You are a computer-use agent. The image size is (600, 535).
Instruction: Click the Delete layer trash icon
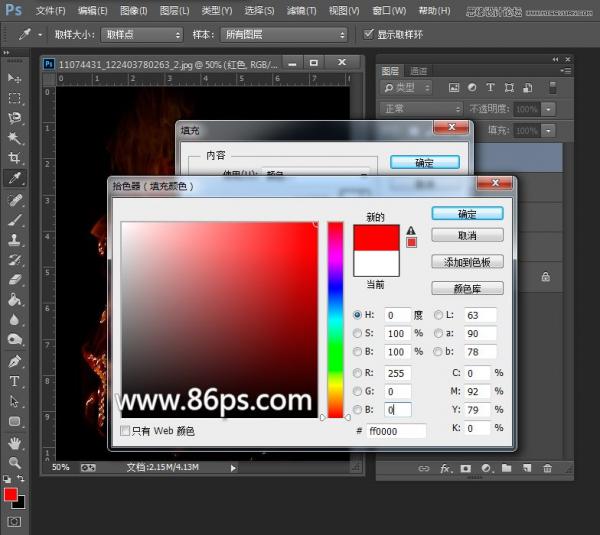pyautogui.click(x=546, y=468)
